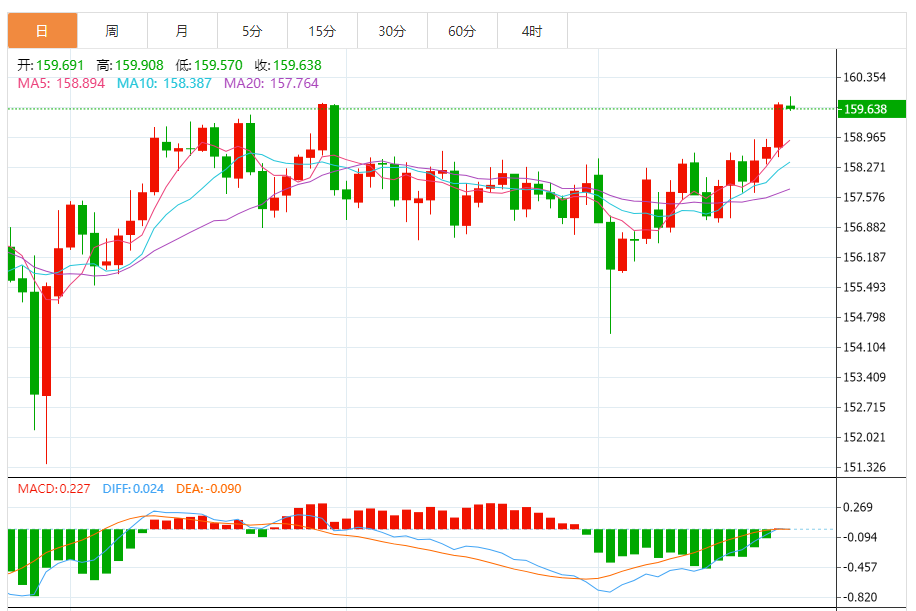Image resolution: width=916 pixels, height=611 pixels.
Task: Click the high price value 159.908
Action: click(x=140, y=65)
